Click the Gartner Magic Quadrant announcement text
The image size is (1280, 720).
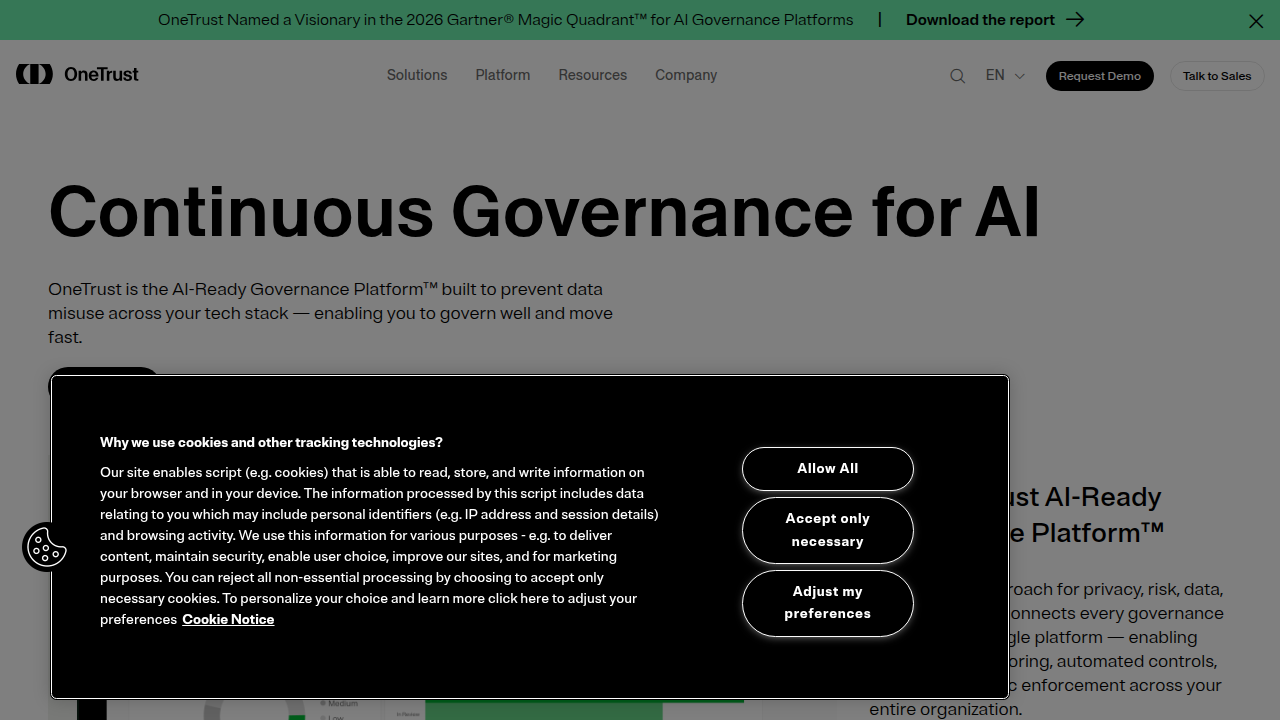click(506, 20)
